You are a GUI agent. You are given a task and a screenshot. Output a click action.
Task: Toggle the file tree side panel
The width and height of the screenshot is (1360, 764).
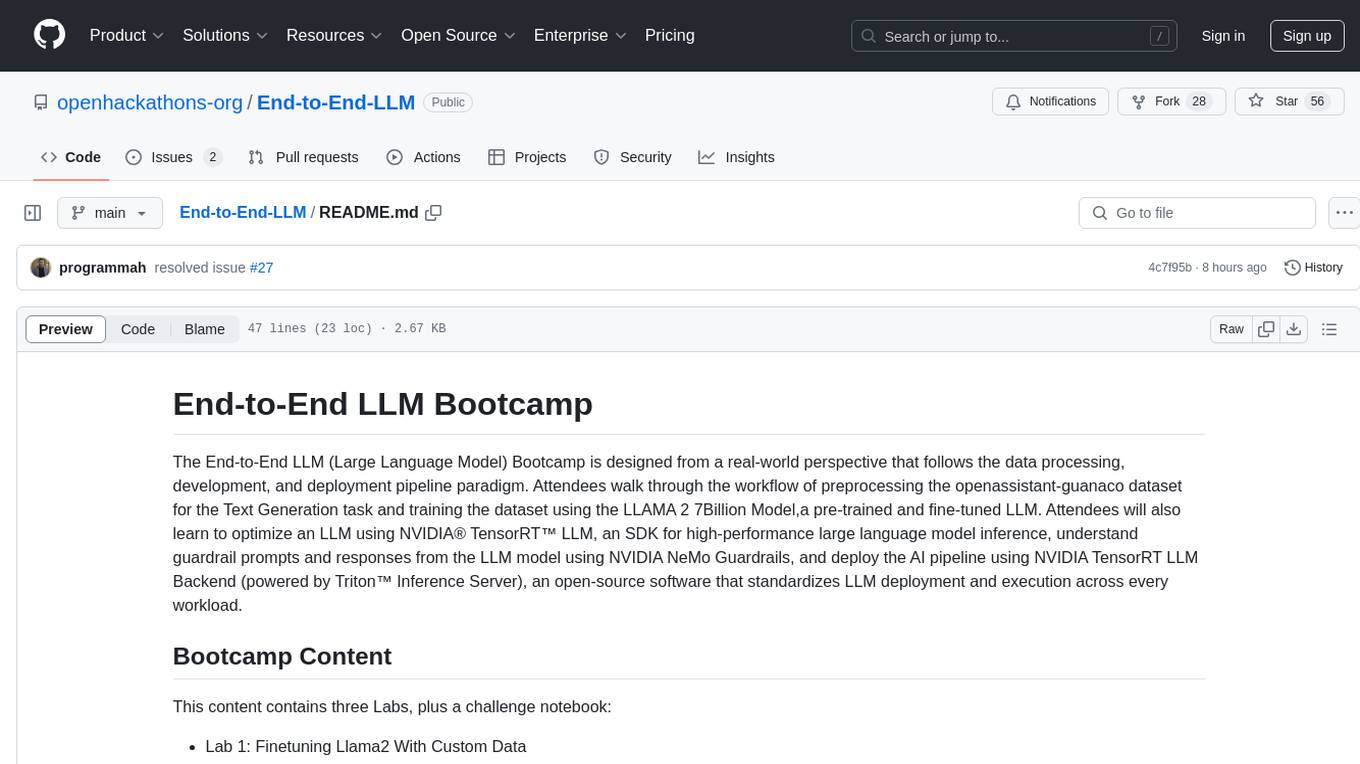click(33, 213)
